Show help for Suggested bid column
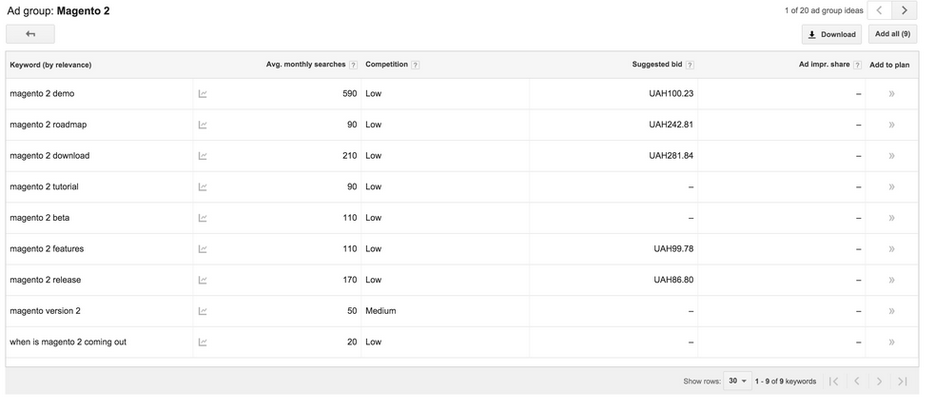Image resolution: width=927 pixels, height=399 pixels. [690, 65]
